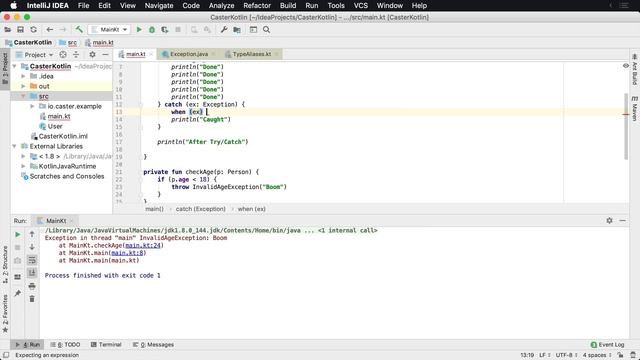The width and height of the screenshot is (640, 360).
Task: Open project folder icon in toolbar
Action: tap(7, 29)
